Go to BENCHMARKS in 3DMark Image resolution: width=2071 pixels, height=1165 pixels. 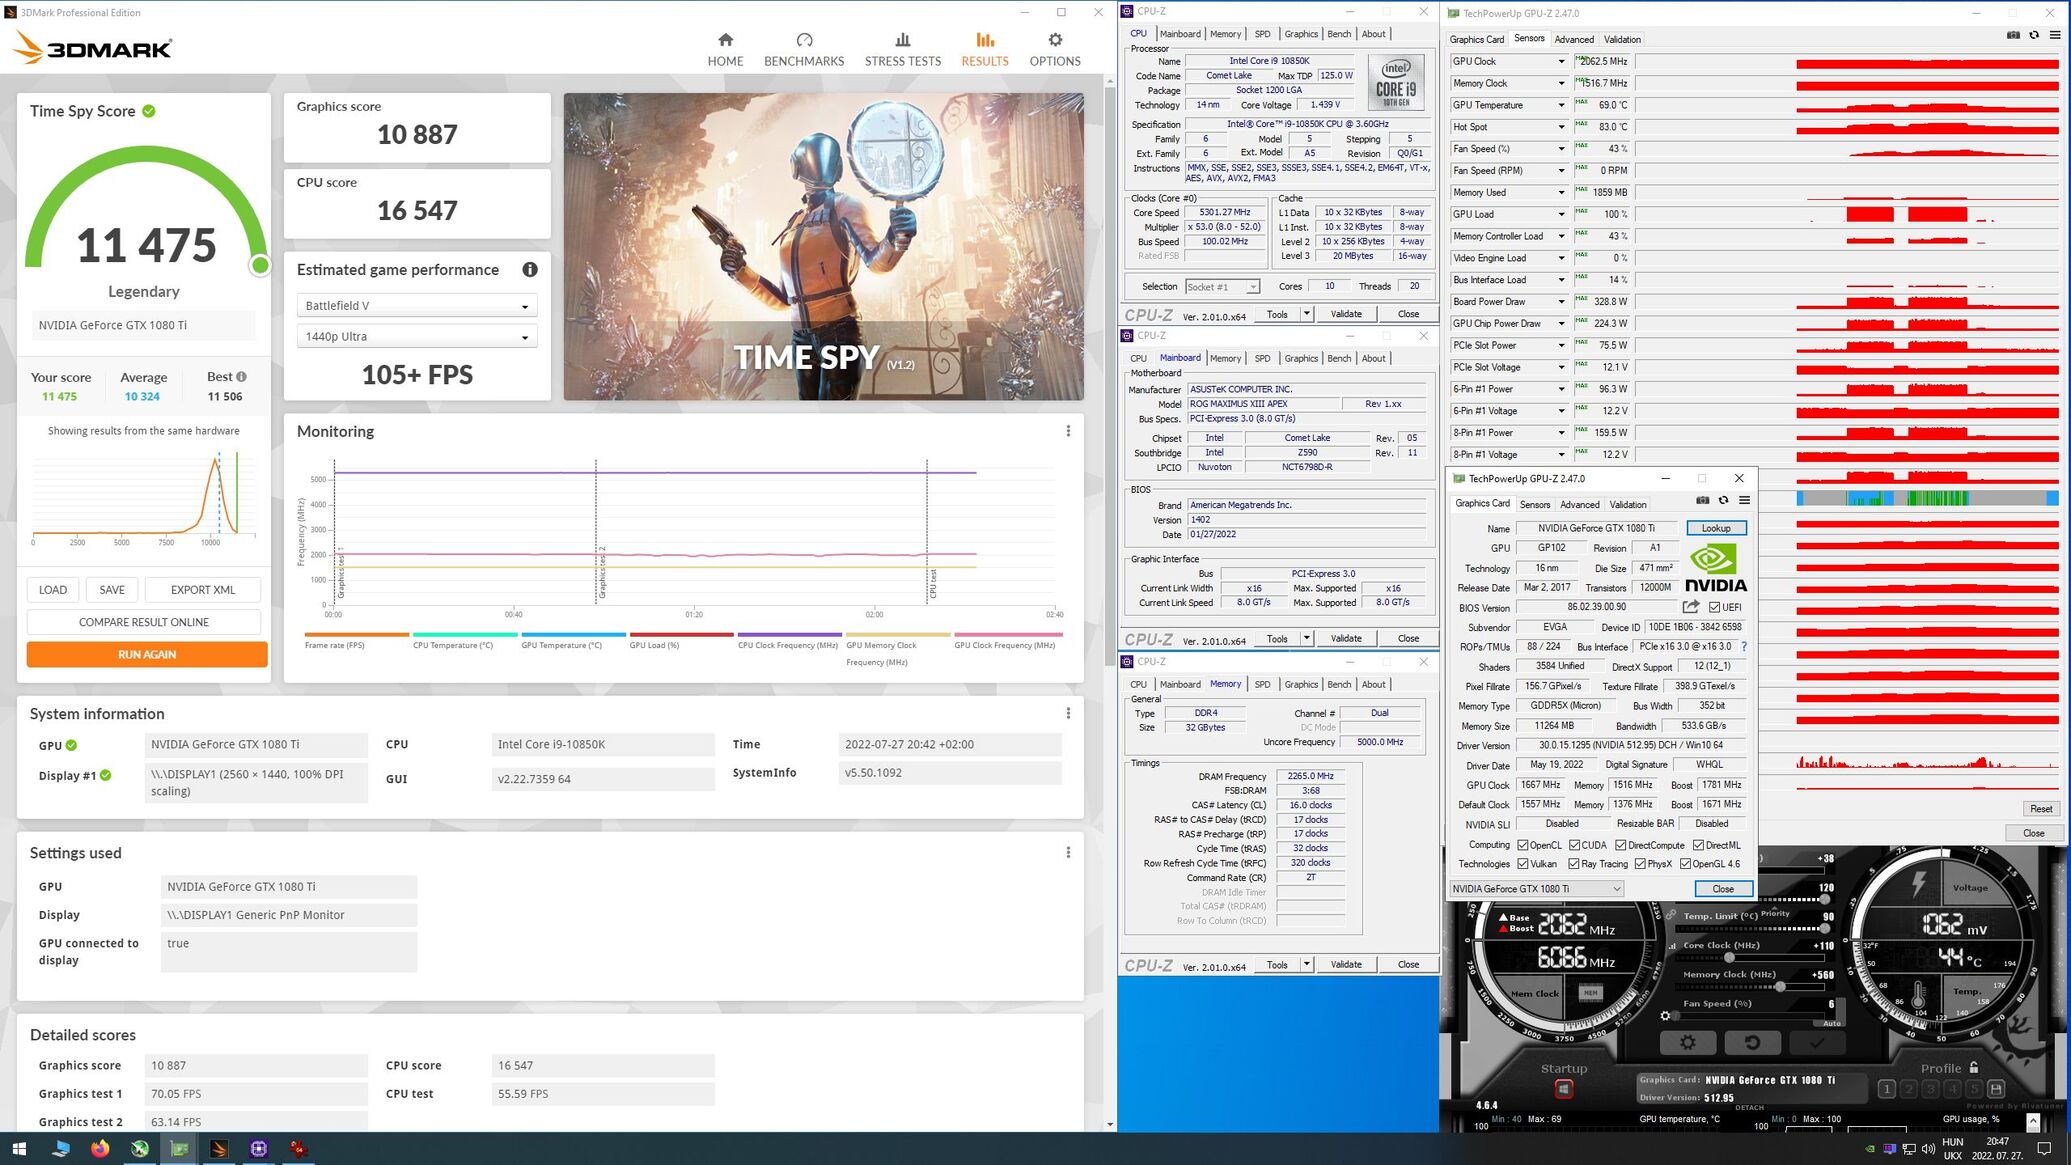pos(804,49)
